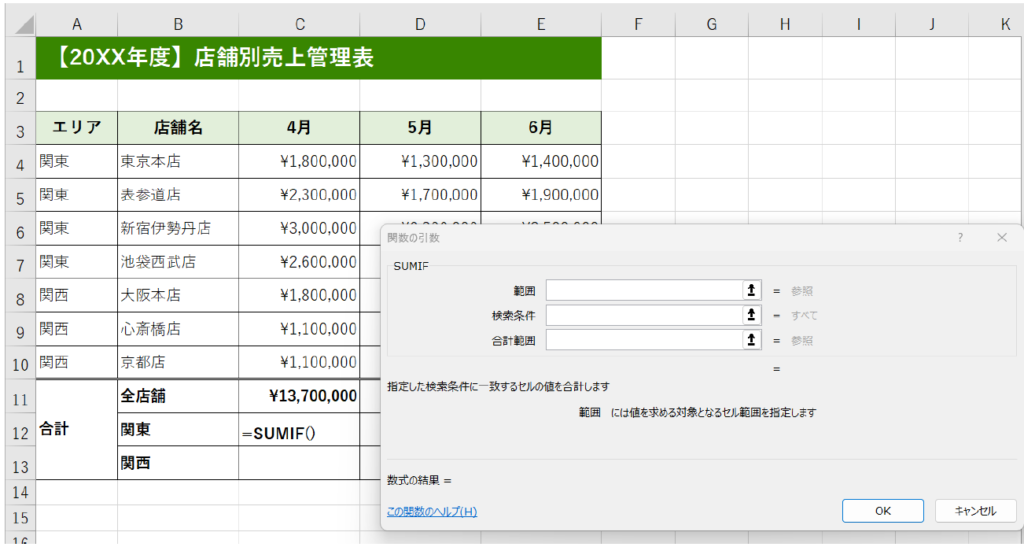Click the cell with =SUMIF() formula
1024x547 pixels.
click(299, 430)
